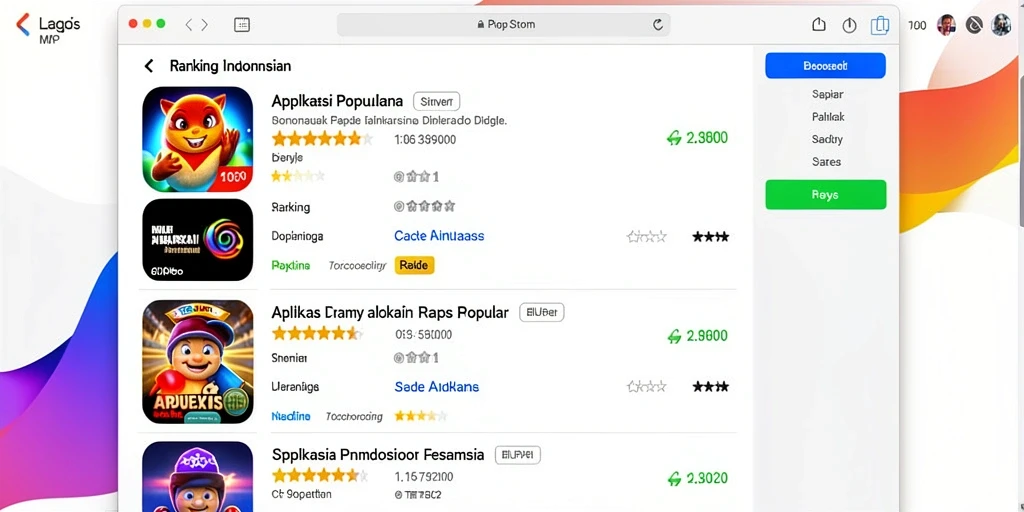Open the Sade Aidkans link
This screenshot has height=512, width=1024.
pyautogui.click(x=436, y=387)
